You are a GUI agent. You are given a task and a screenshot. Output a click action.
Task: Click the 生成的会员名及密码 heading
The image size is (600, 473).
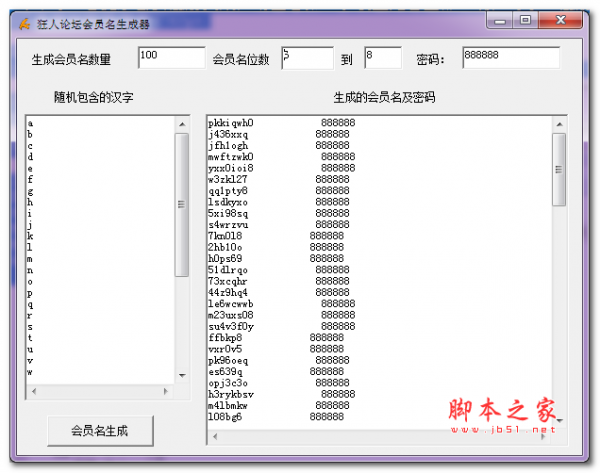[x=384, y=97]
